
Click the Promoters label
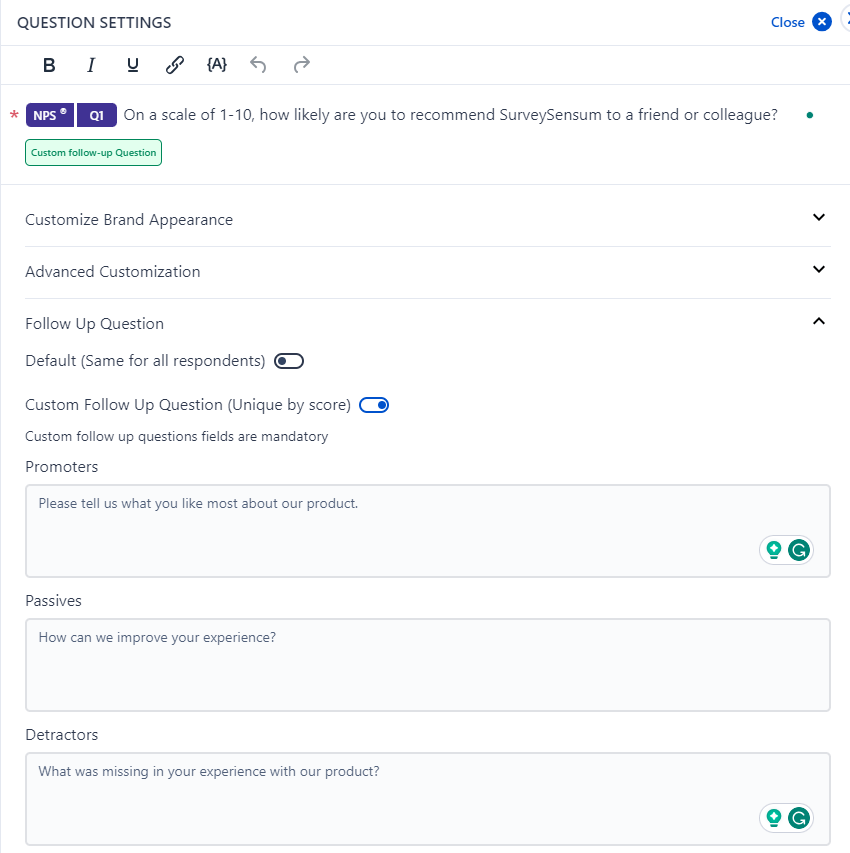pyautogui.click(x=61, y=467)
